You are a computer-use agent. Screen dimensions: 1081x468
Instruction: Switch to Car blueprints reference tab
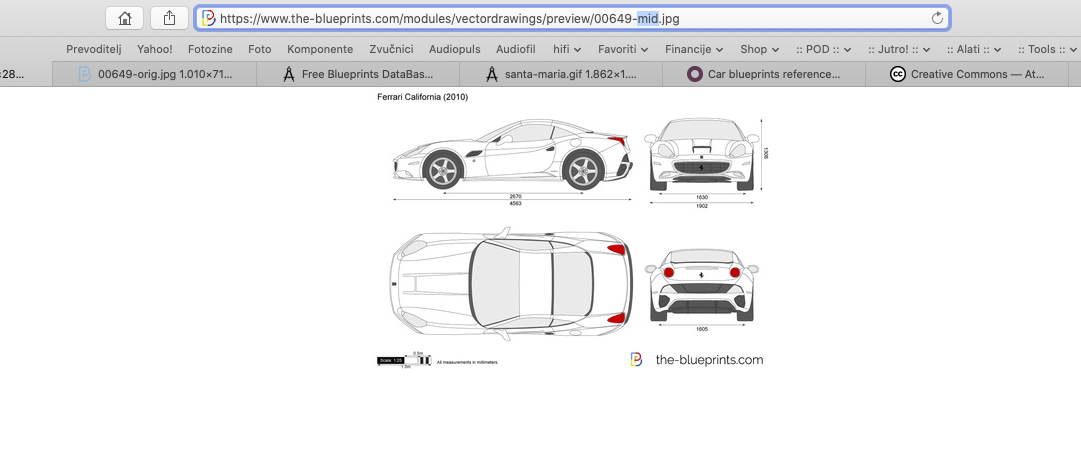point(765,74)
